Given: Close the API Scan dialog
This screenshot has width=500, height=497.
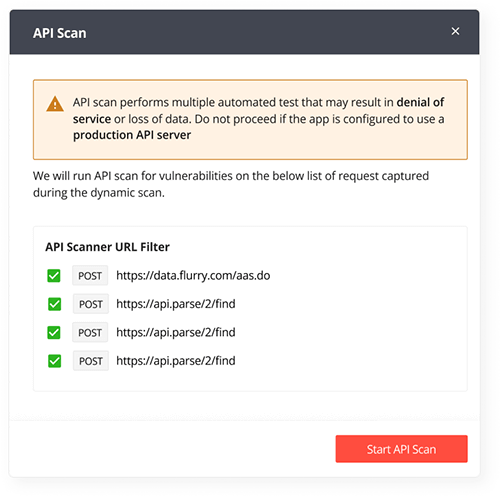Looking at the screenshot, I should click(x=455, y=31).
